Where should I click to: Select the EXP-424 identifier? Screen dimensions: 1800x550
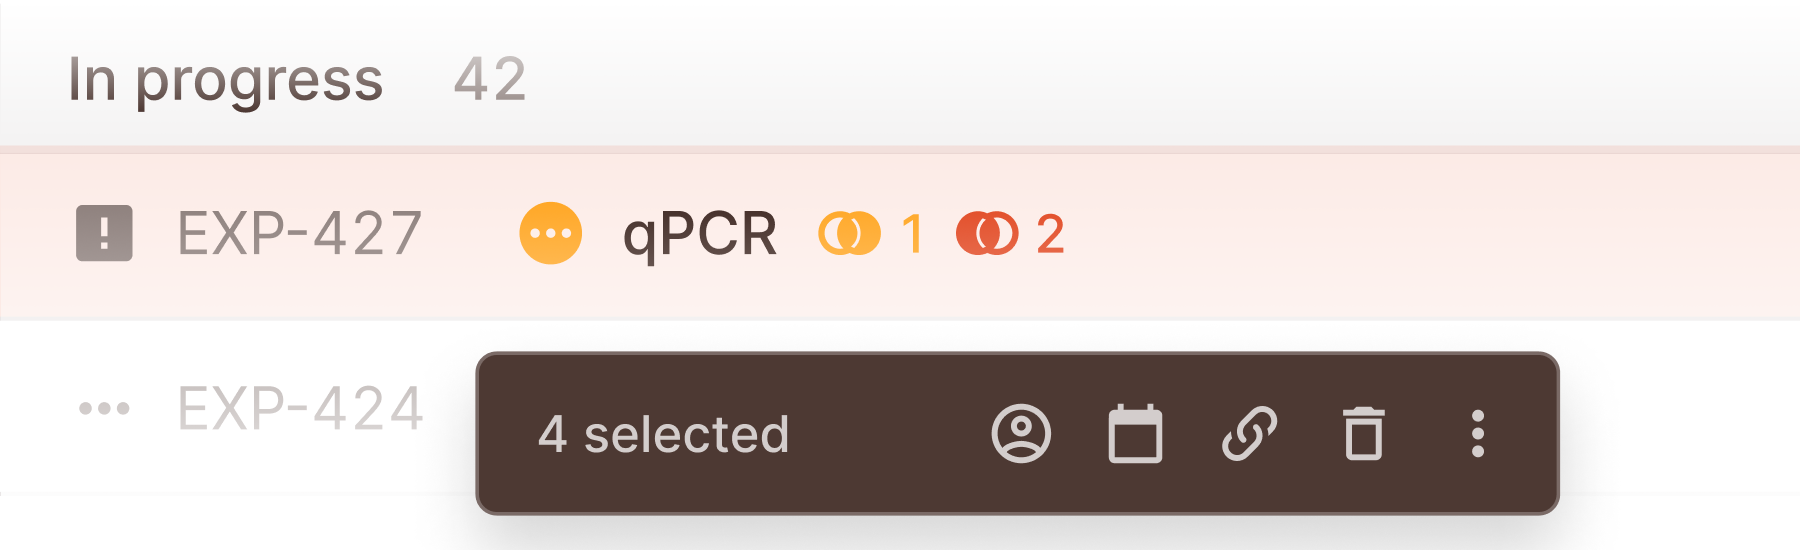301,408
